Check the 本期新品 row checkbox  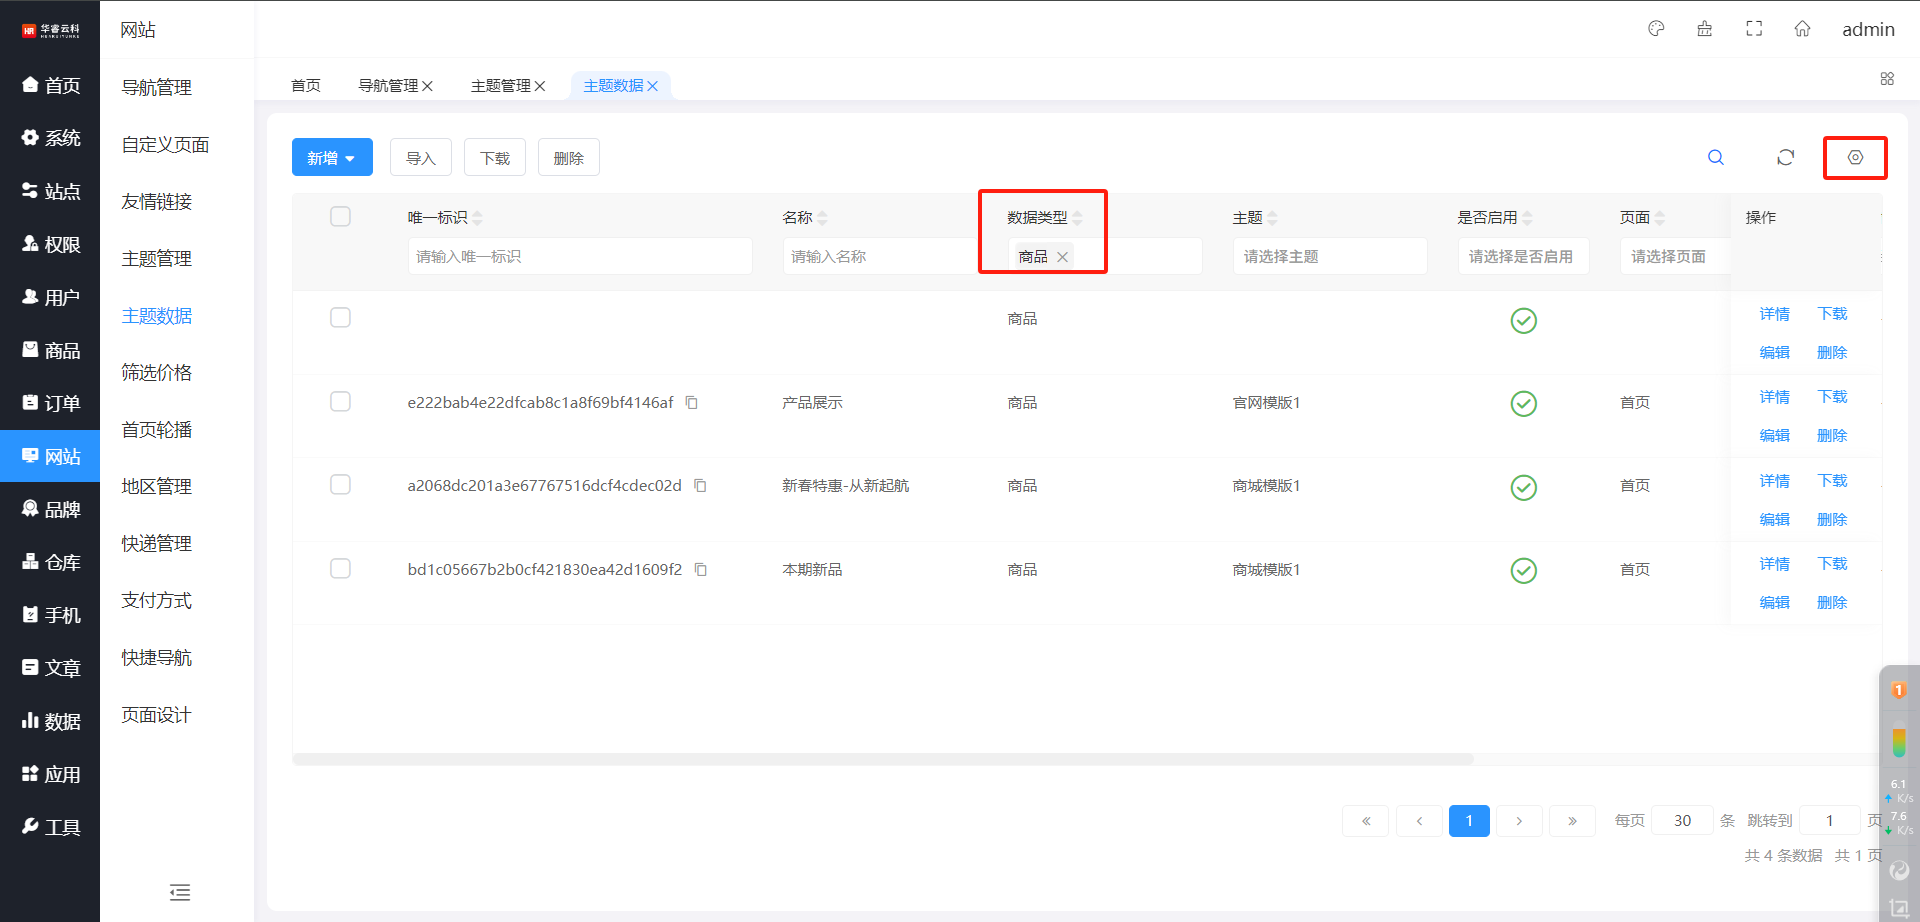[340, 569]
